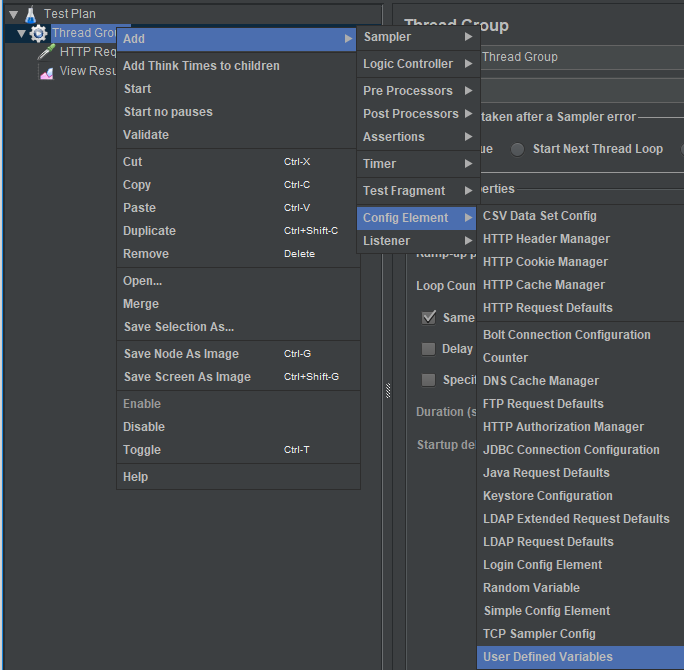Screen dimensions: 684x670
Task: Add User Defined Variables
Action: tap(581, 657)
